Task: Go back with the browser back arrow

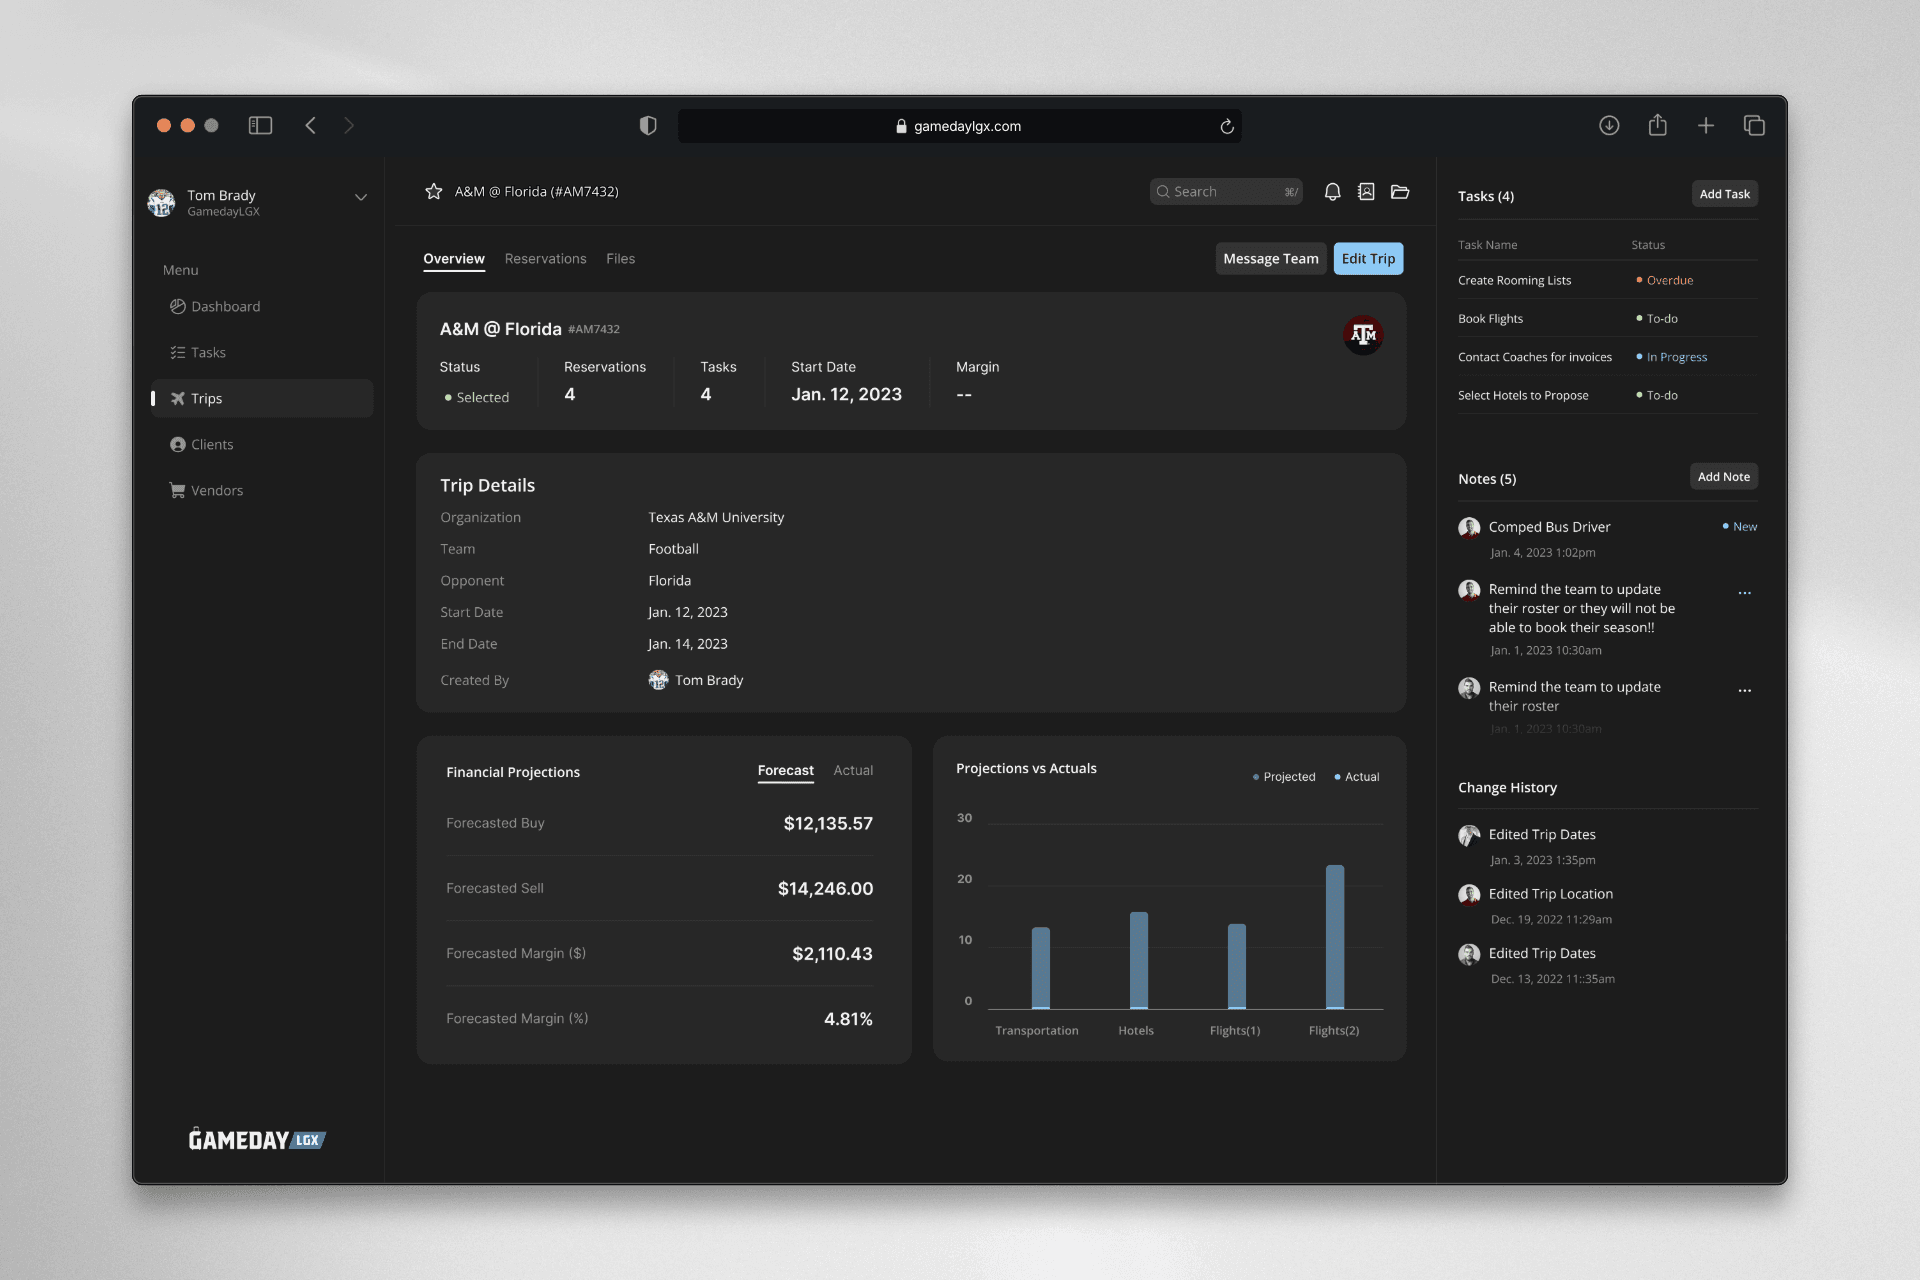Action: 310,125
